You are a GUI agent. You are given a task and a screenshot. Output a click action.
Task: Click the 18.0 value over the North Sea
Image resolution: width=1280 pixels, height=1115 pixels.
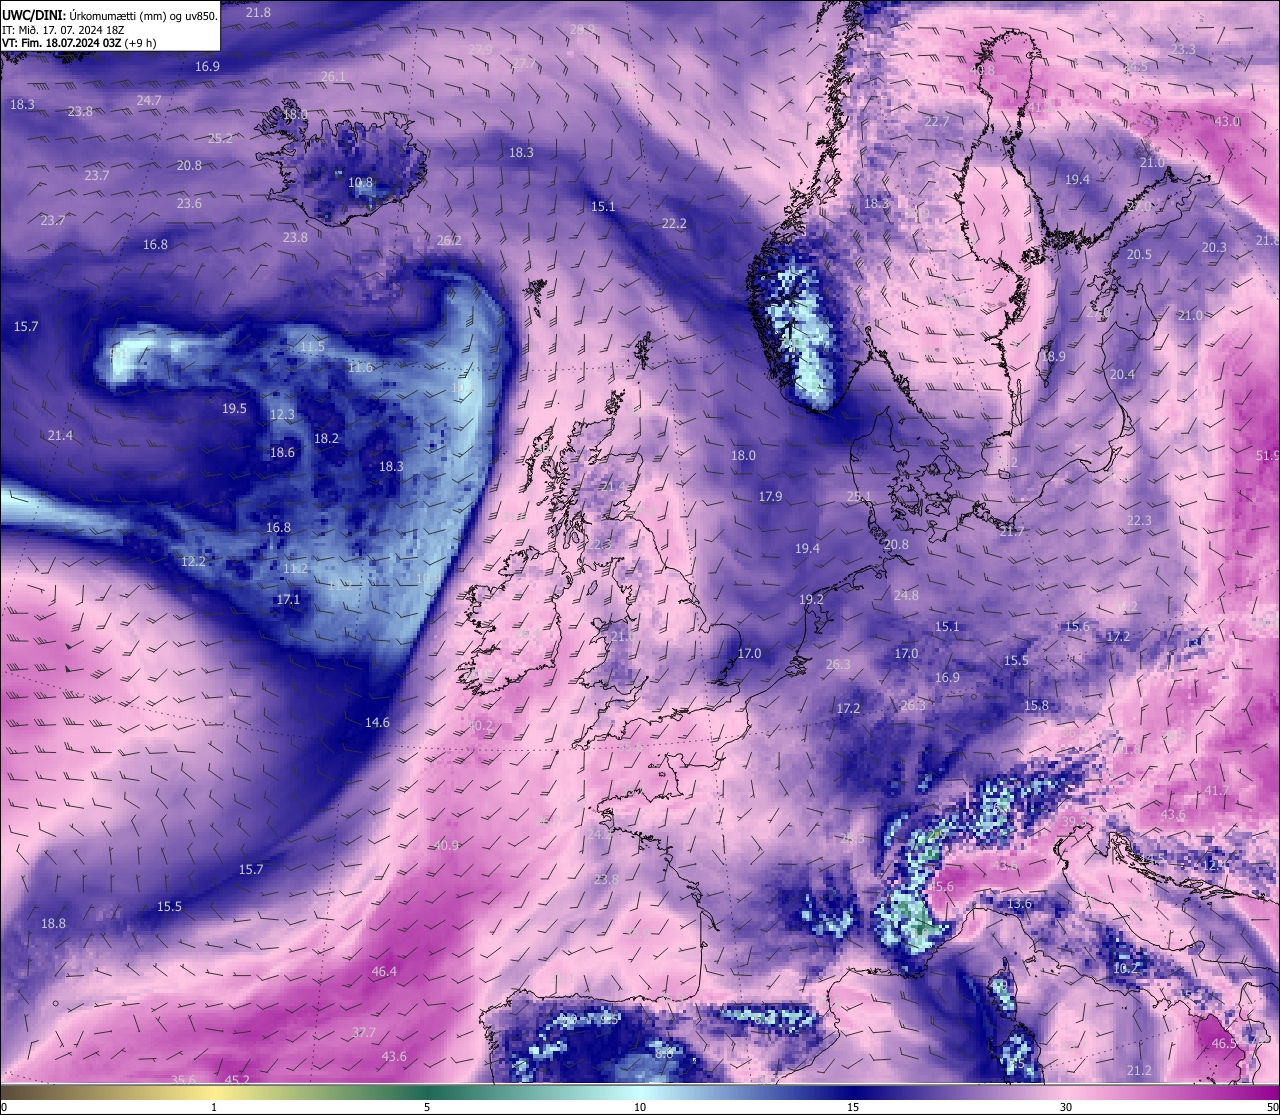click(x=743, y=455)
